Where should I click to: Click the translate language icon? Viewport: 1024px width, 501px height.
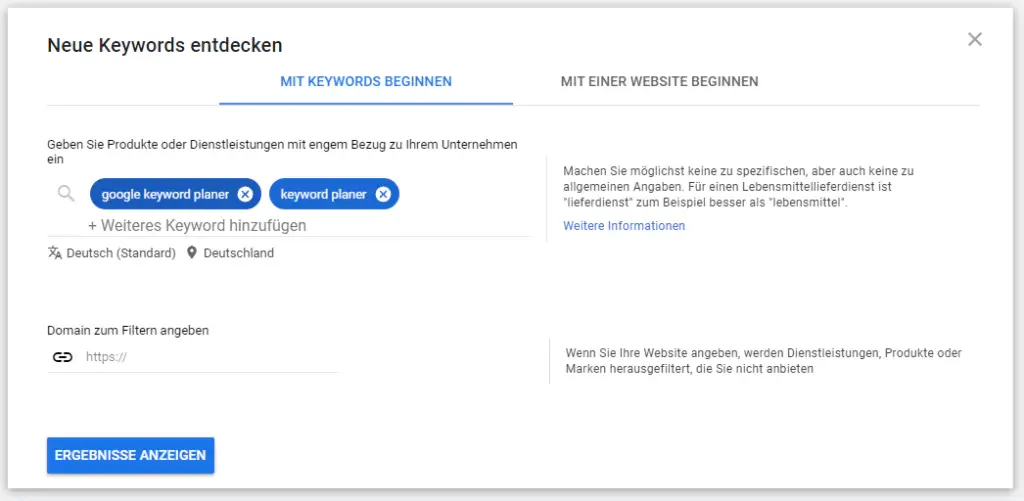click(x=55, y=253)
